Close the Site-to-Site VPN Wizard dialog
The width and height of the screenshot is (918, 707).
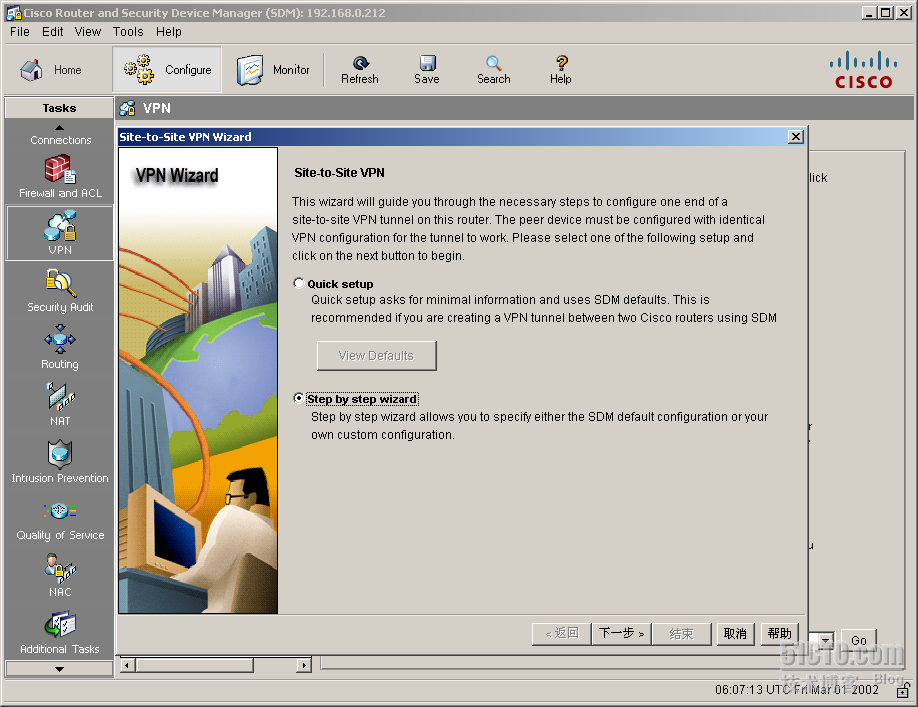click(796, 137)
